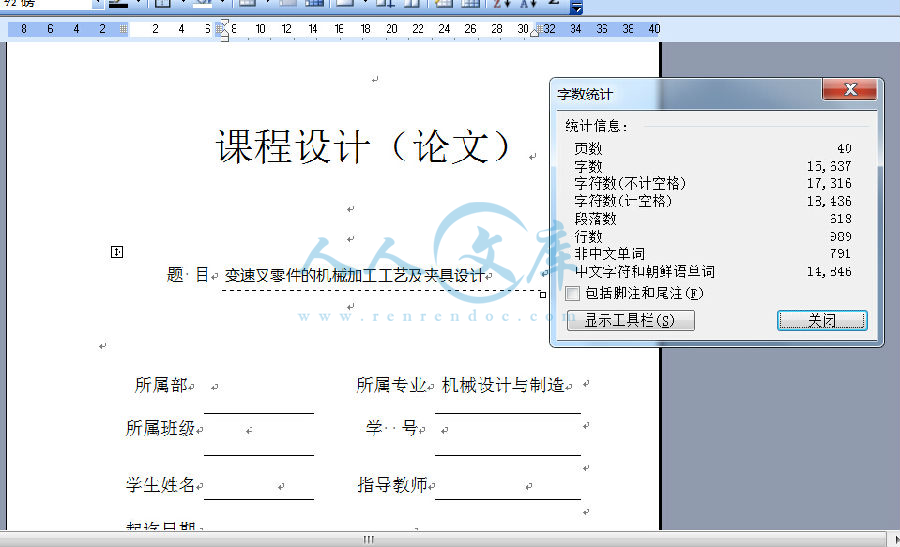Open the toolbar options arrow after the sort icons

(x=576, y=7)
